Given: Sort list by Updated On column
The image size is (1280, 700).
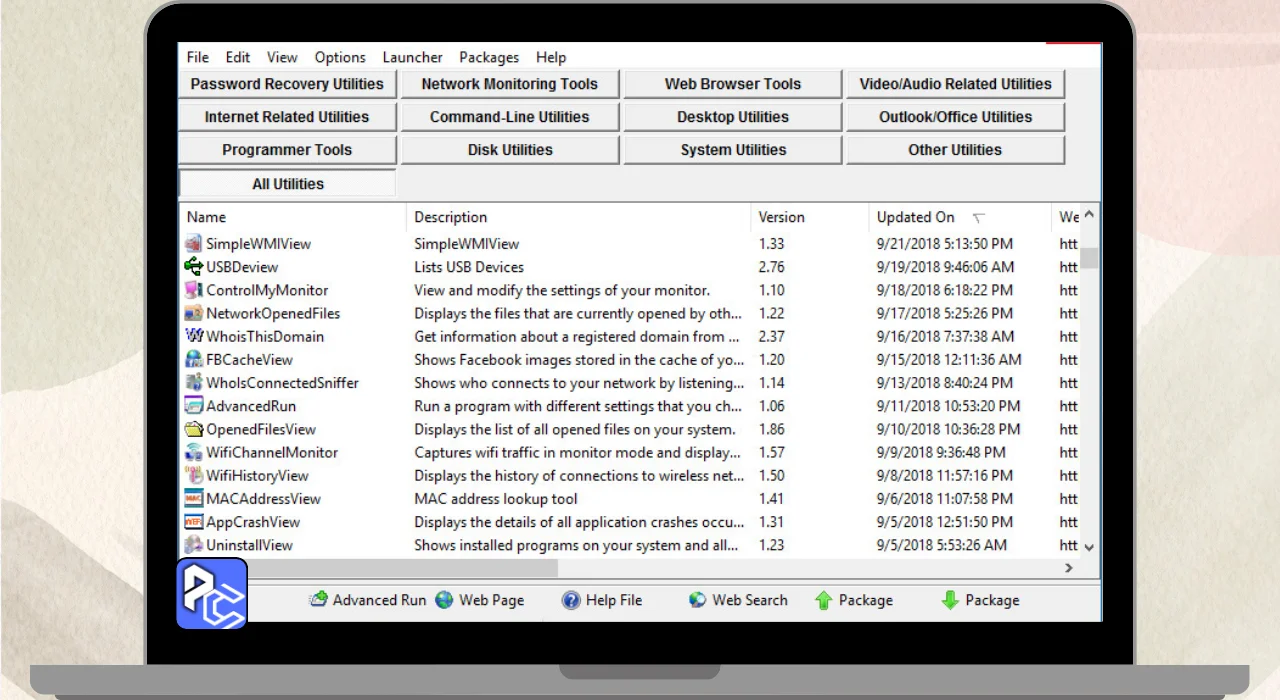Looking at the screenshot, I should coord(916,217).
